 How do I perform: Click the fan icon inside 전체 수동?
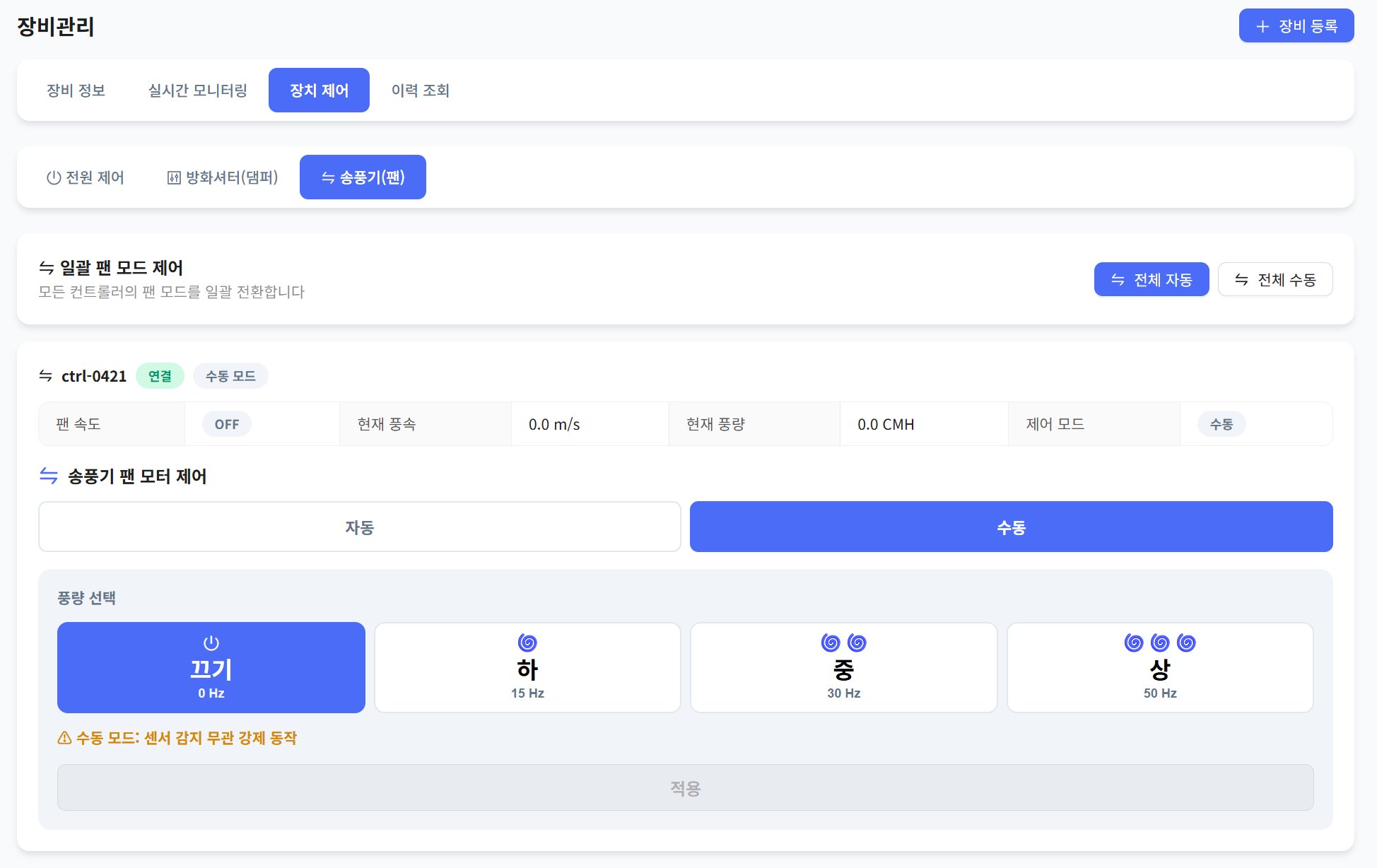pyautogui.click(x=1241, y=280)
